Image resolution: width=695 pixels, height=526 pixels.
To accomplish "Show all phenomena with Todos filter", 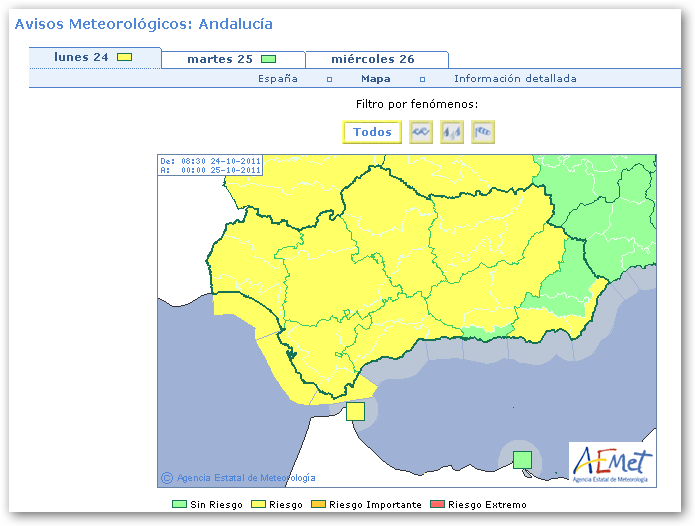I will tap(372, 133).
